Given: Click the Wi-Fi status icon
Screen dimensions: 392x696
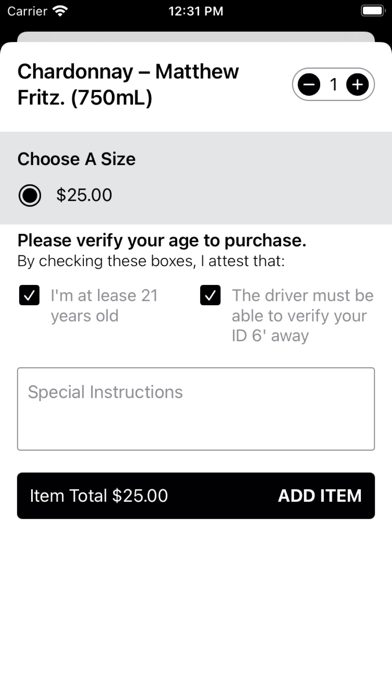Looking at the screenshot, I should coord(60,11).
